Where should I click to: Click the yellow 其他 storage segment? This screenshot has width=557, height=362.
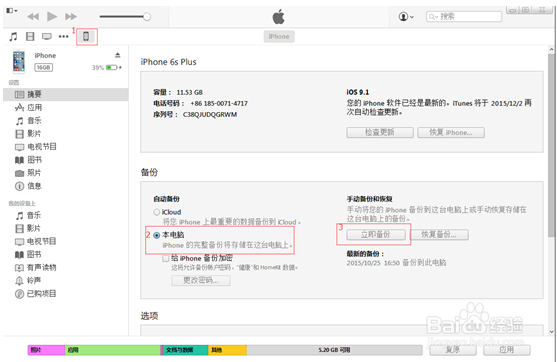pyautogui.click(x=227, y=350)
